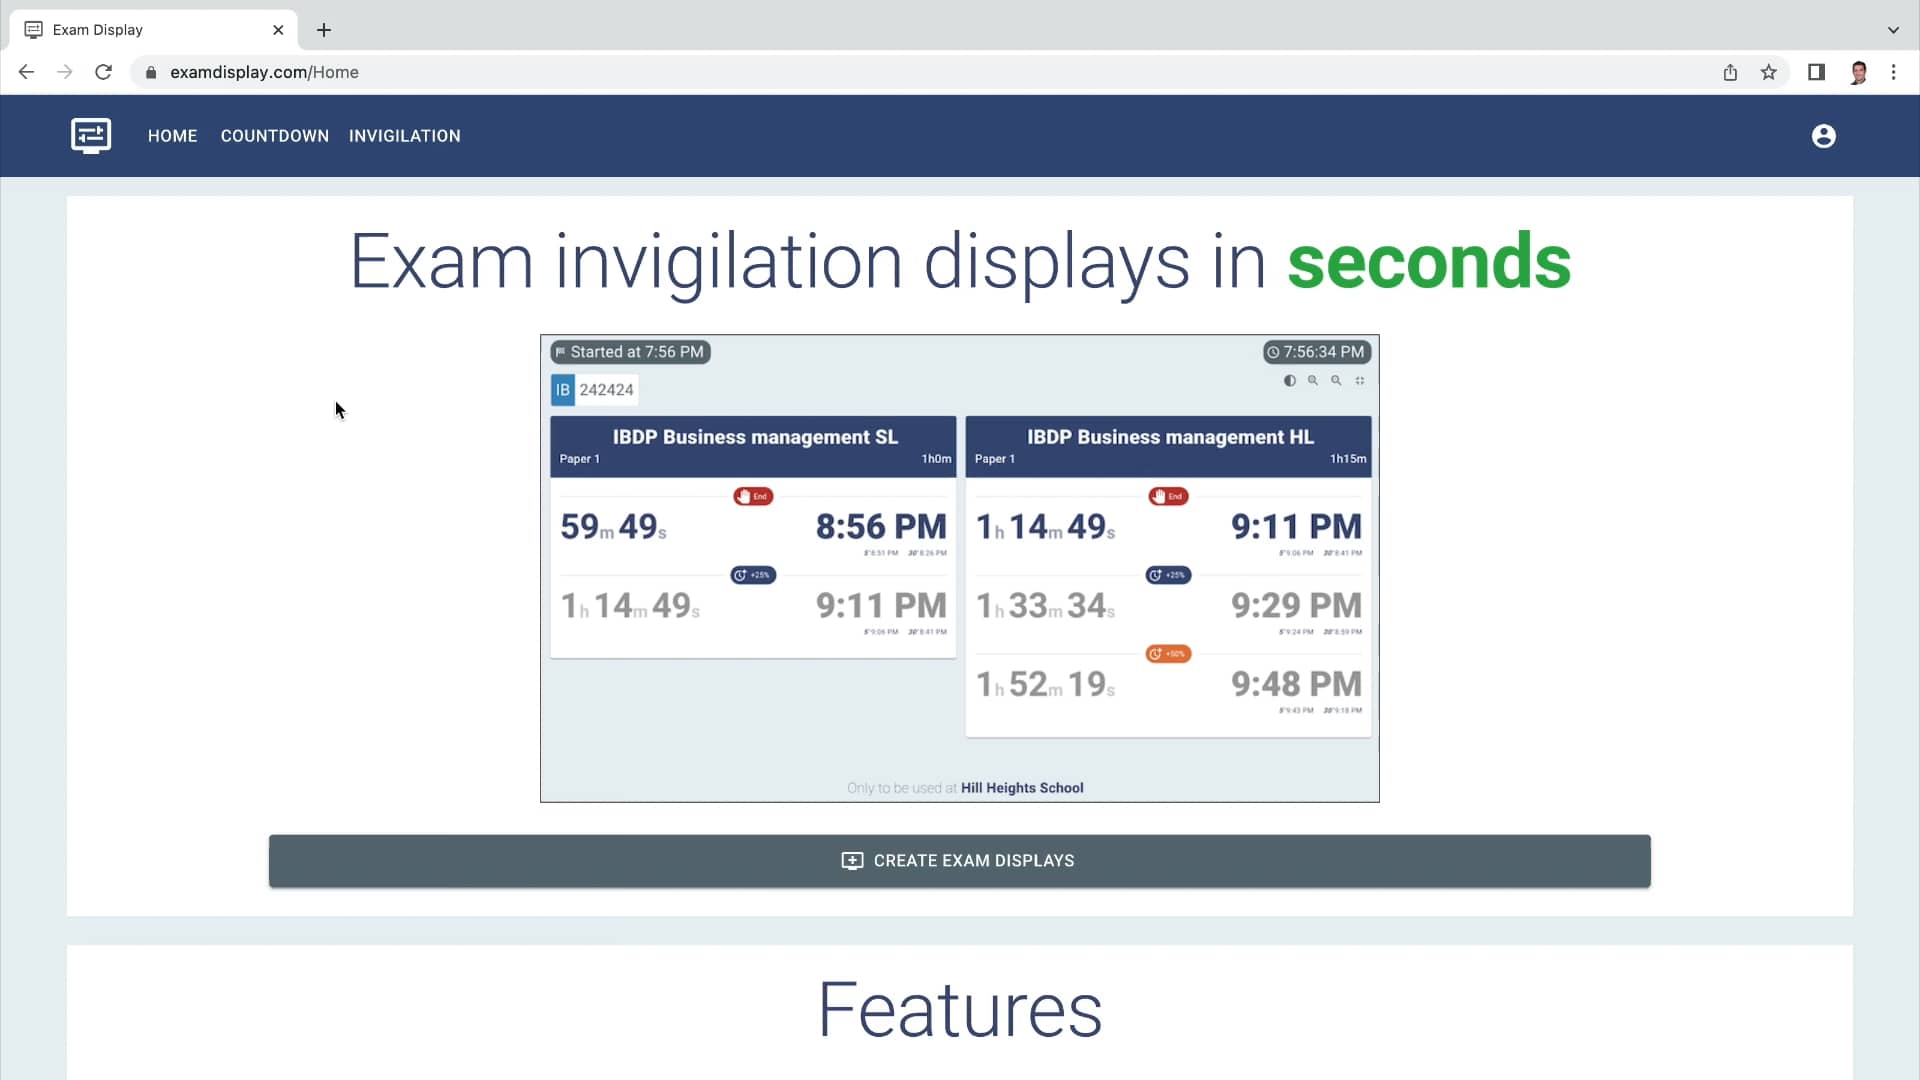This screenshot has height=1080, width=1920.
Task: Toggle the contrast half-circle icon
Action: pyautogui.click(x=1290, y=381)
